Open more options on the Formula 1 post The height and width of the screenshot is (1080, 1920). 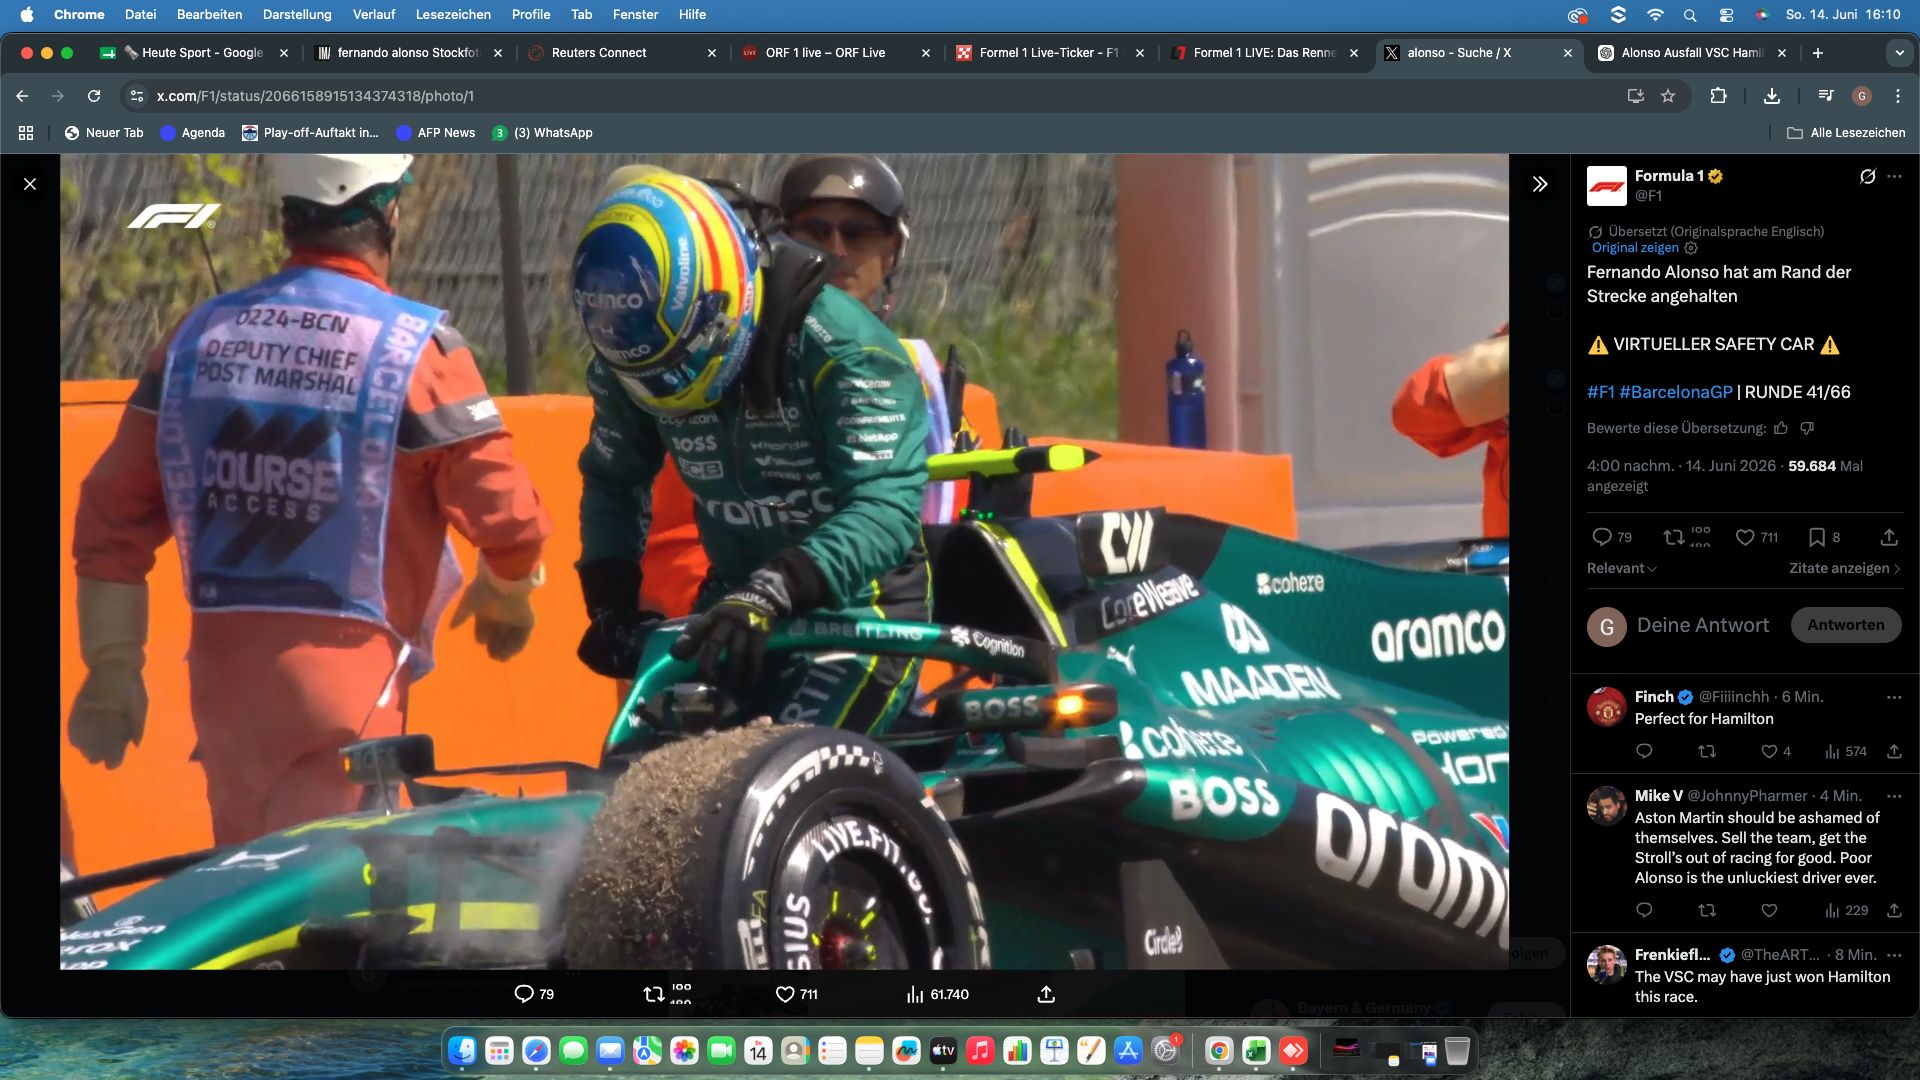(1894, 176)
